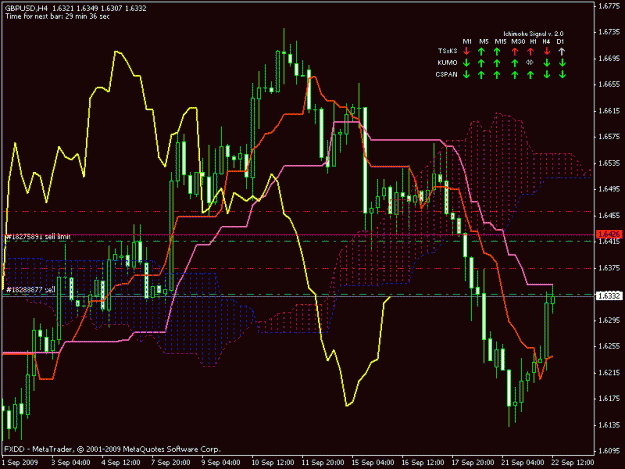This screenshot has width=625, height=469.
Task: Click the M30 timeframe column header
Action: click(518, 41)
